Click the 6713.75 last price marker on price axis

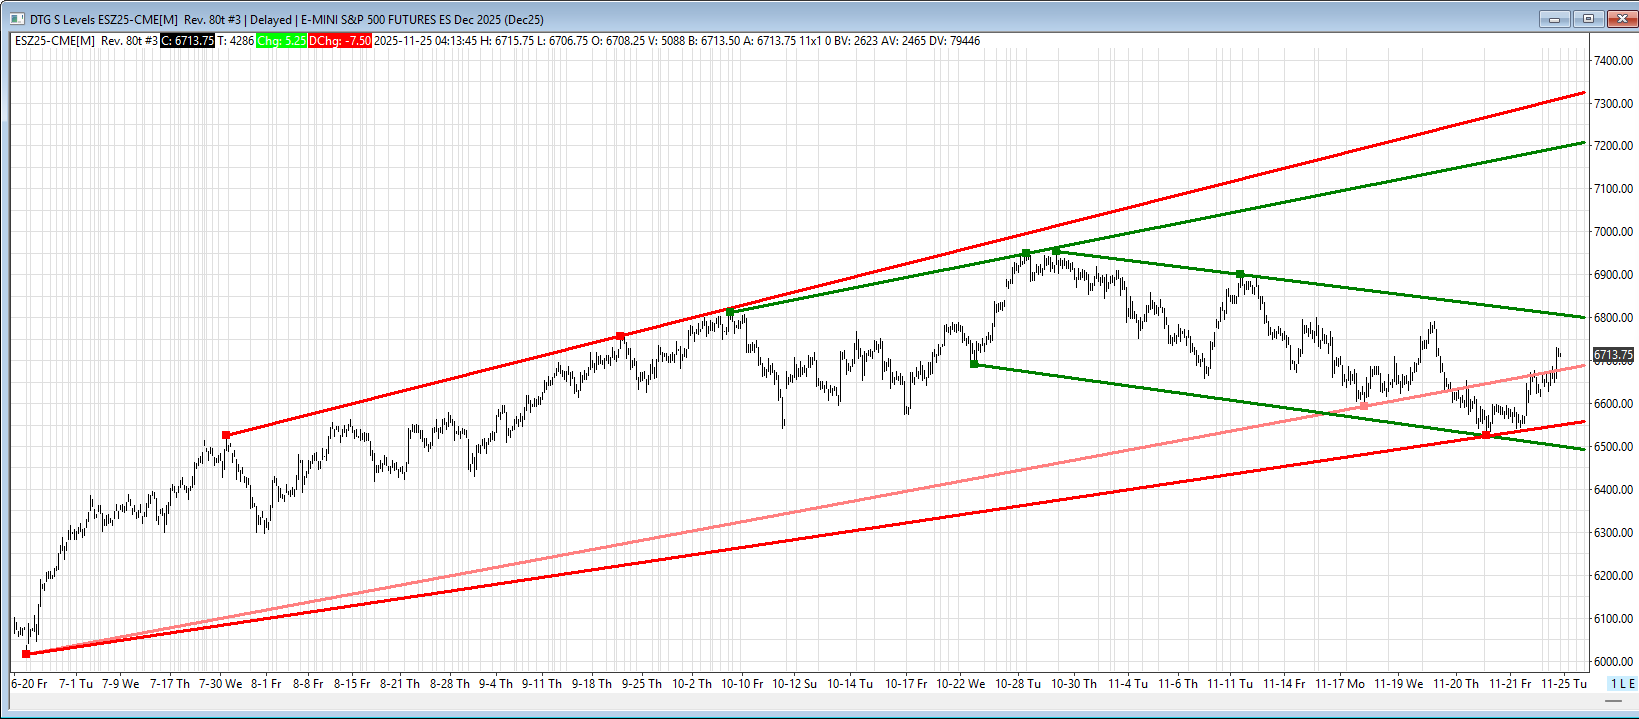click(x=1613, y=355)
